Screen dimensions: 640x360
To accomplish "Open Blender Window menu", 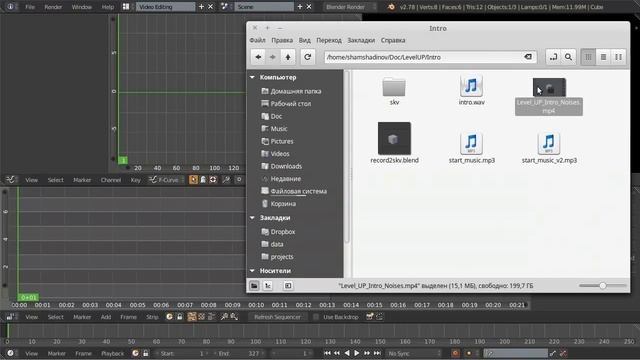I will (x=82, y=7).
